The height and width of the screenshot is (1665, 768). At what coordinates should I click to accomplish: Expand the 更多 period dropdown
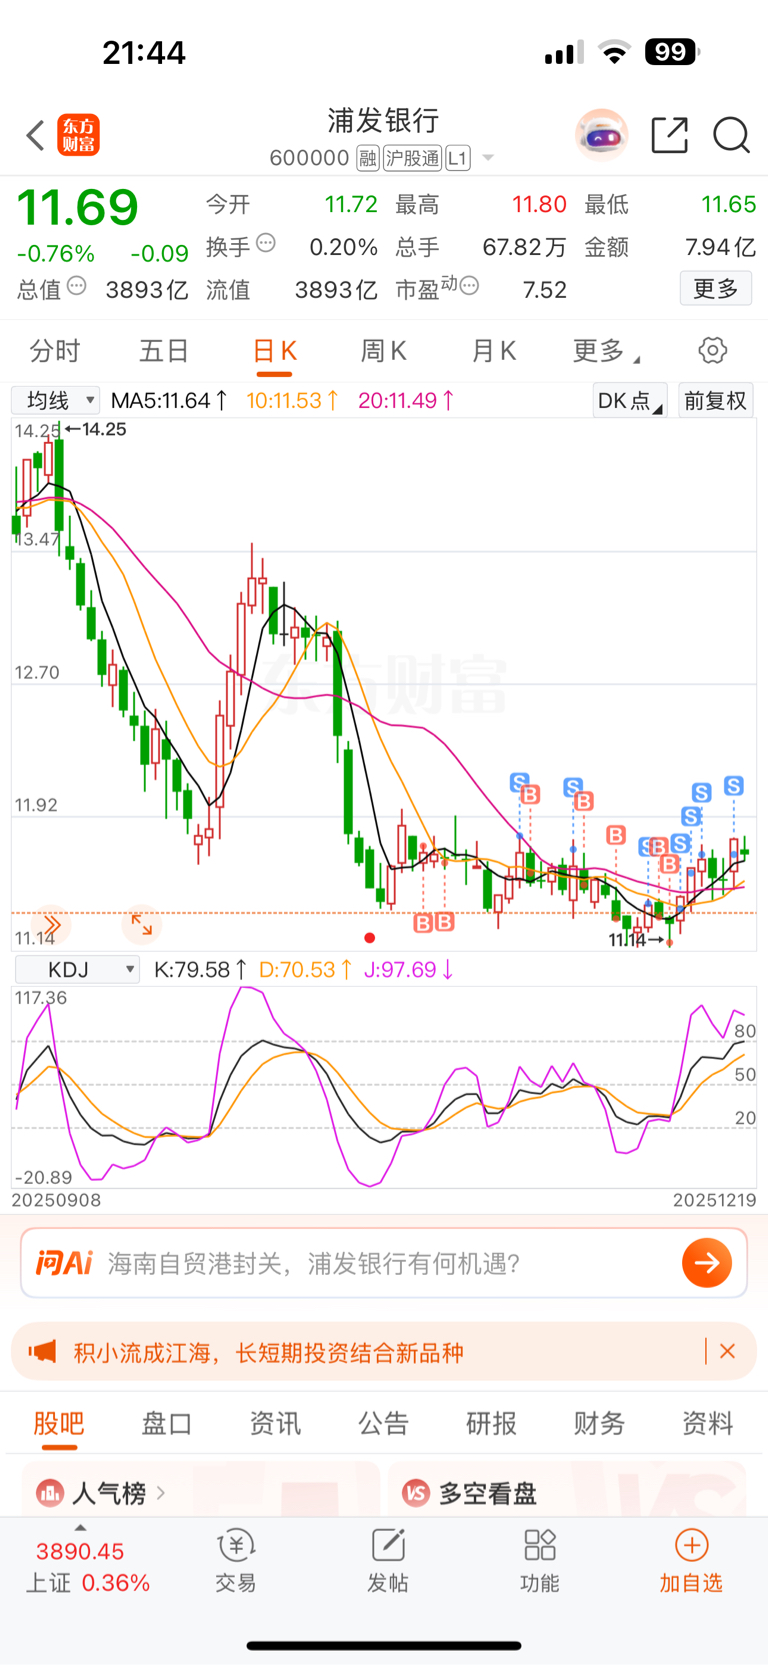click(606, 351)
